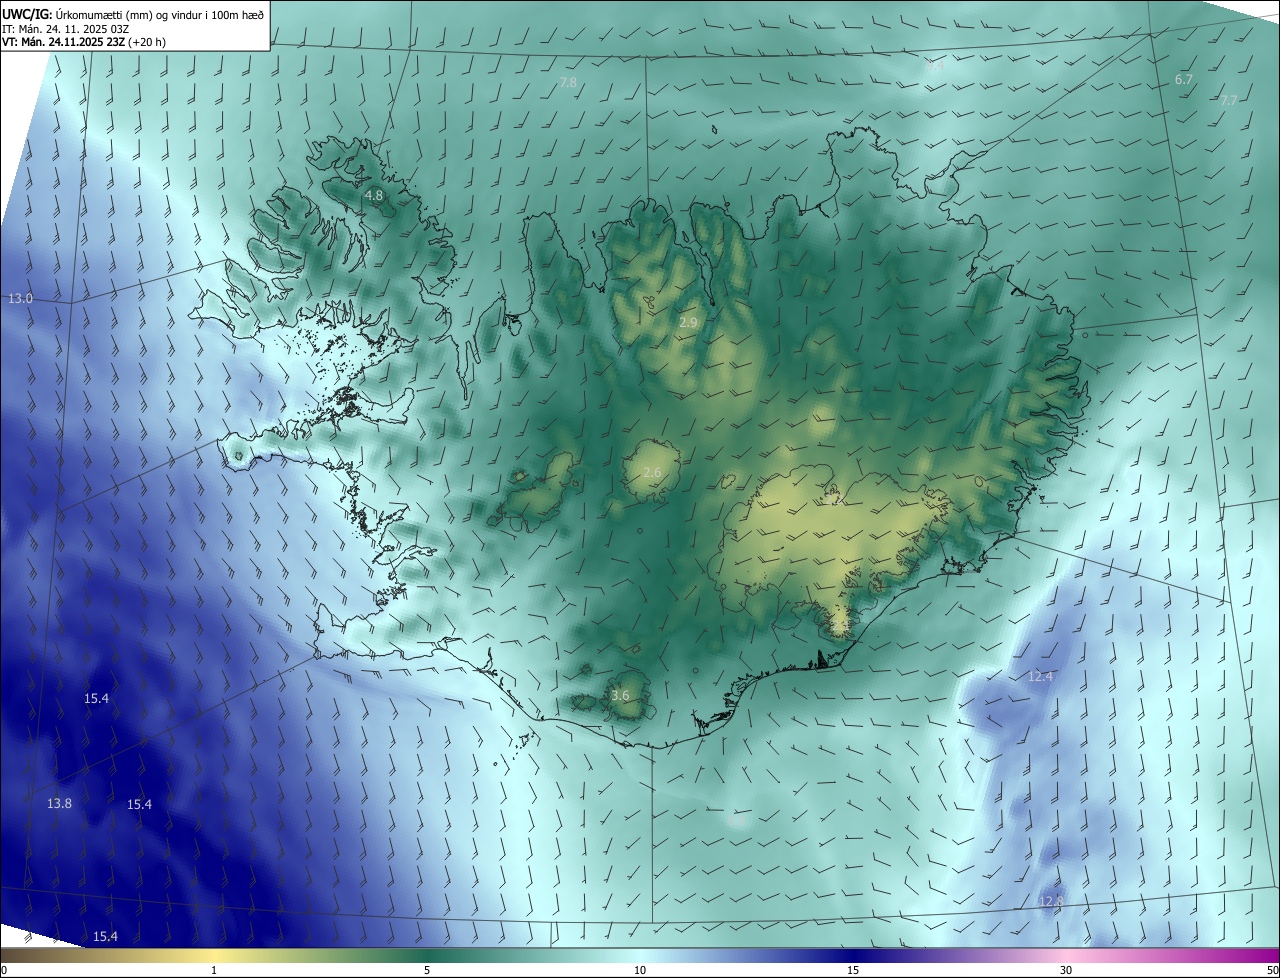Click the 3.6 value on the south glacier
1280x978 pixels.
(620, 695)
